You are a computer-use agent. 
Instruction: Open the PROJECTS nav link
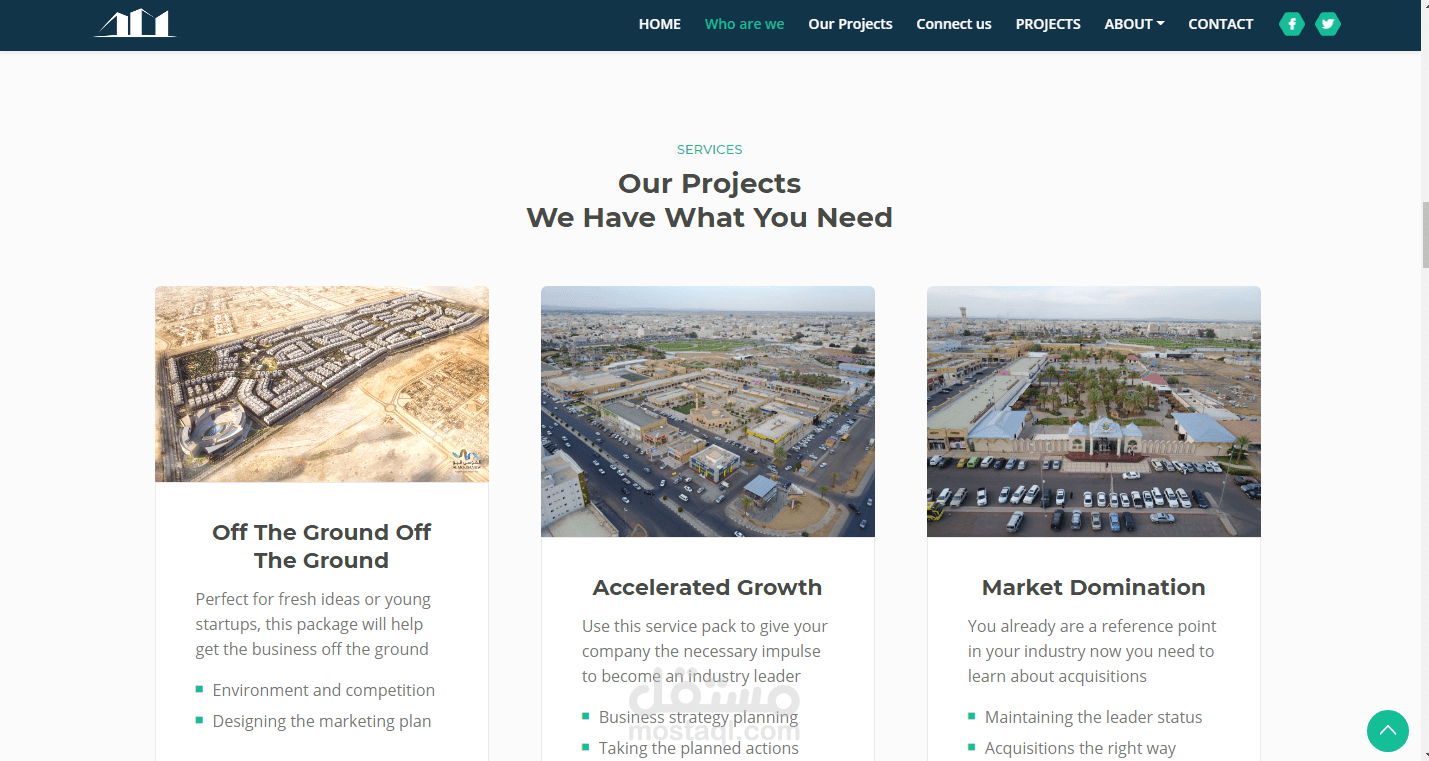1048,24
